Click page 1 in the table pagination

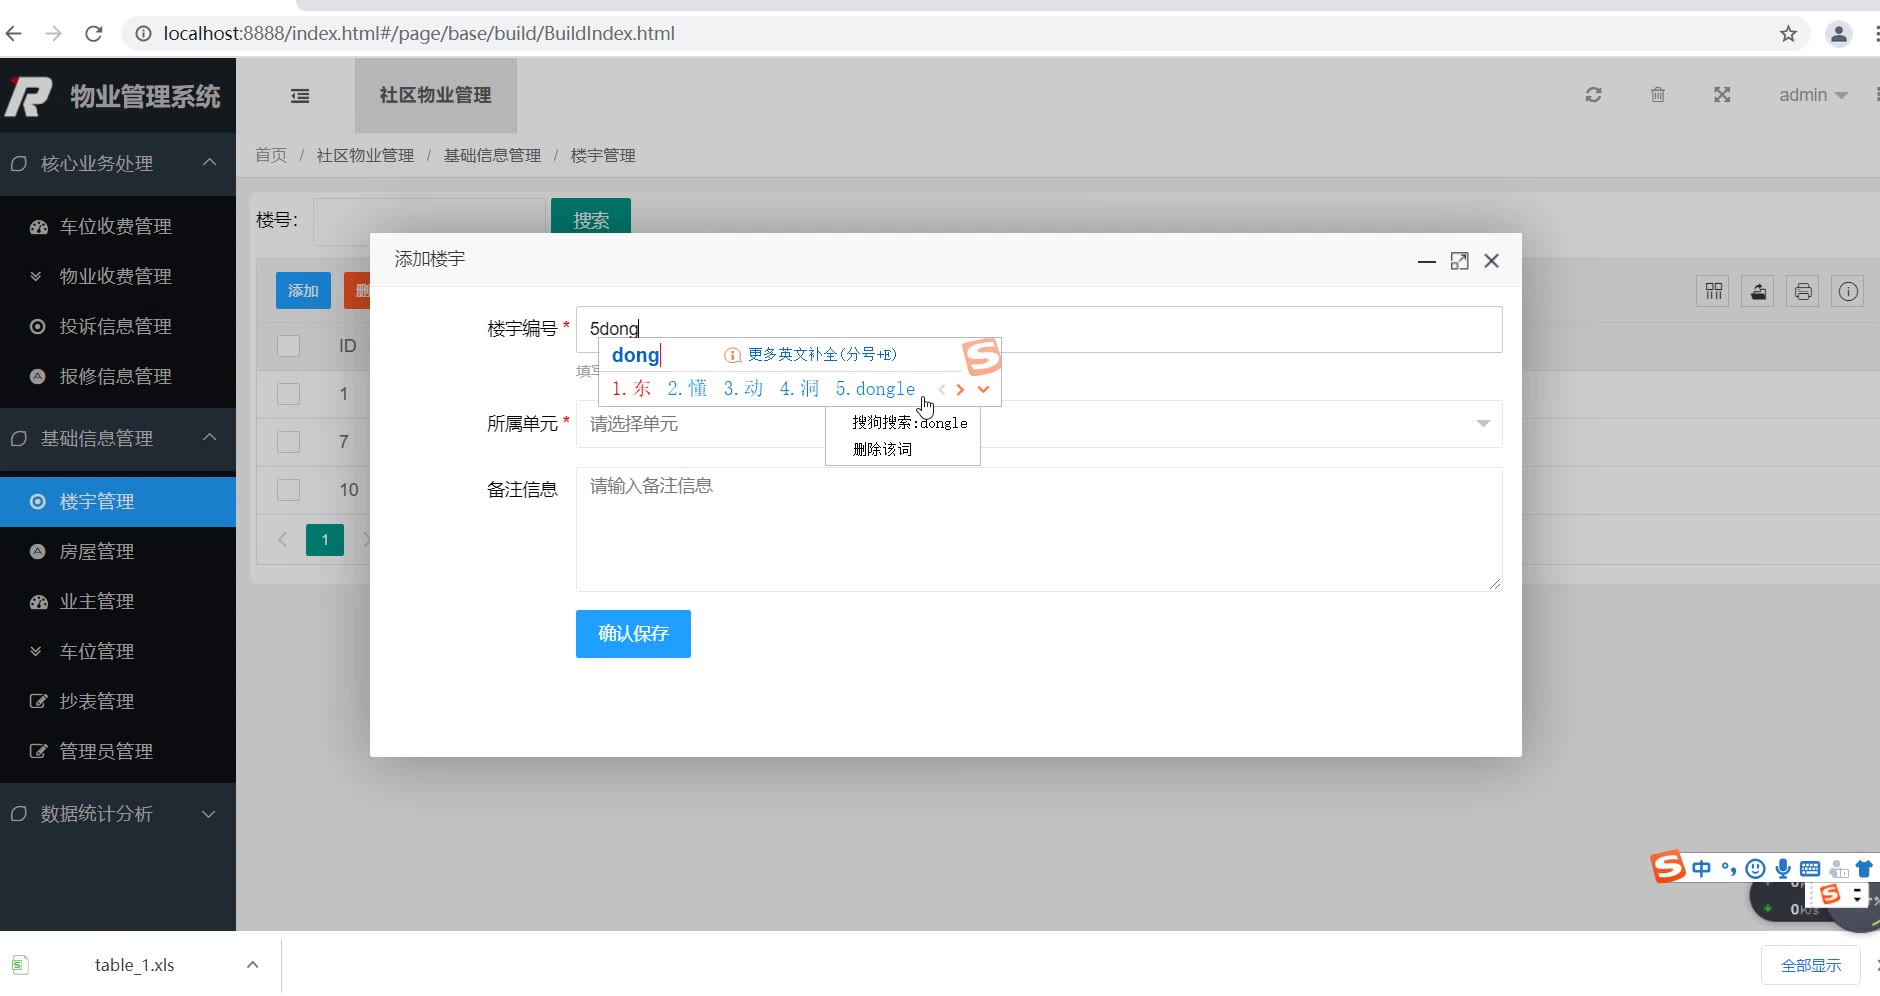pyautogui.click(x=325, y=540)
